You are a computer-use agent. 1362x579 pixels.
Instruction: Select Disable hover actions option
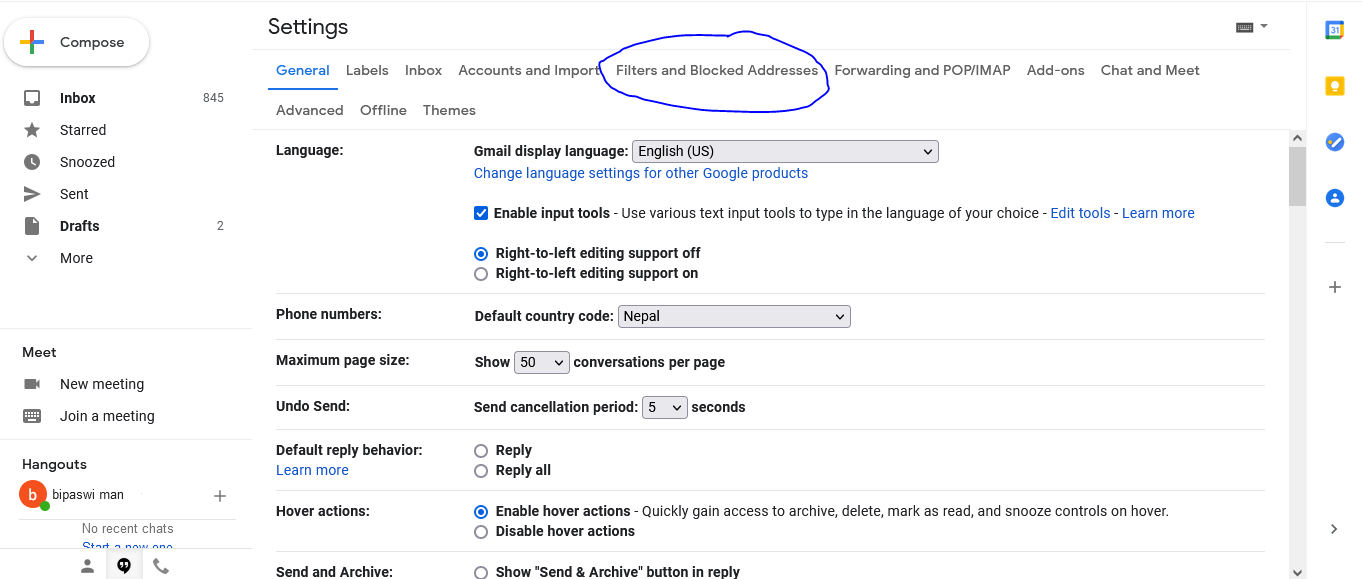481,532
